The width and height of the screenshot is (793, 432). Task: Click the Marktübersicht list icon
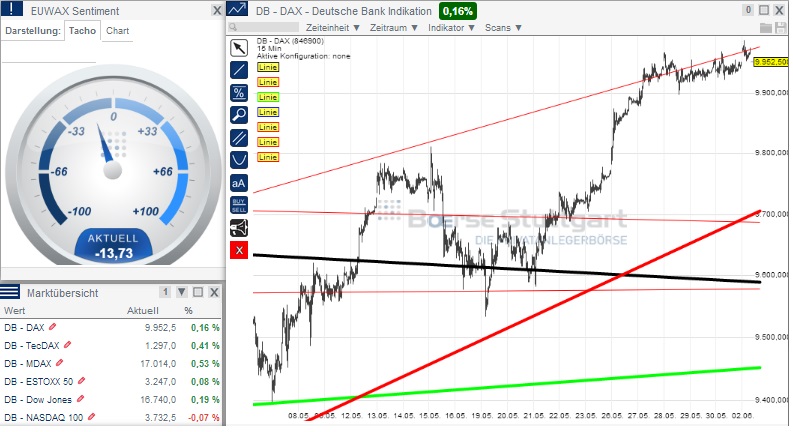(x=10, y=292)
